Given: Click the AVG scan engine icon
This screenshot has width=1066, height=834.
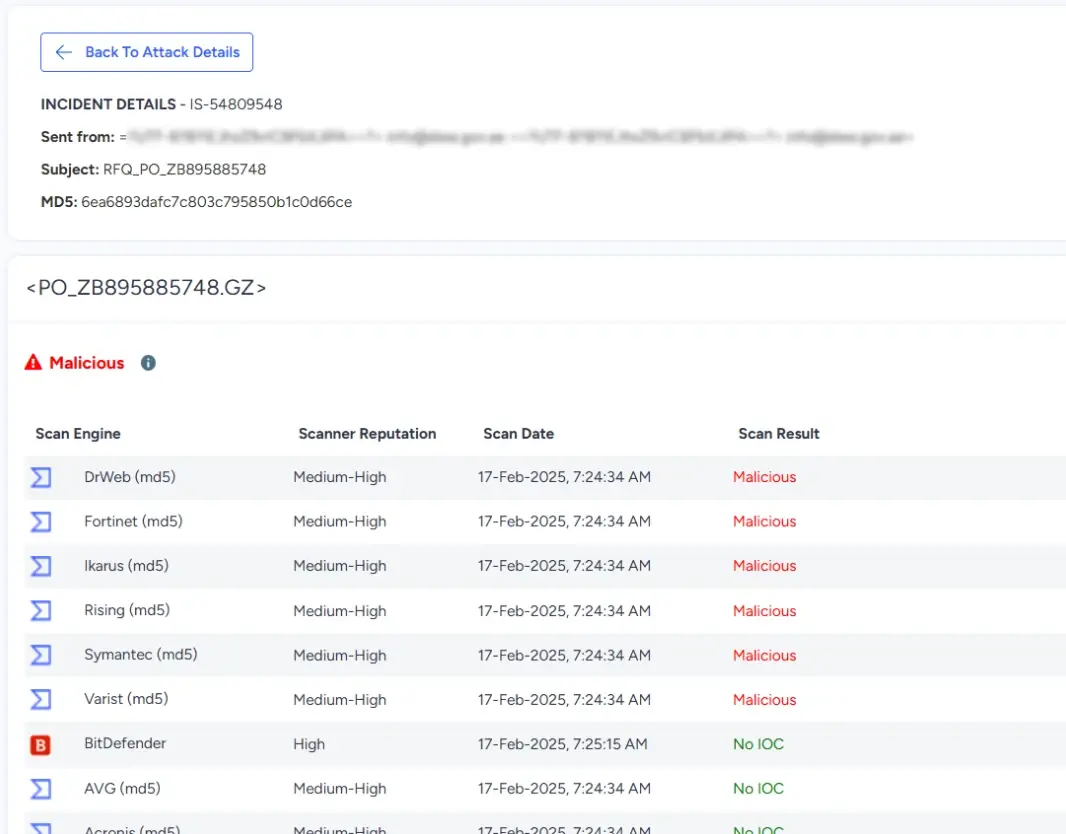Looking at the screenshot, I should pos(40,789).
